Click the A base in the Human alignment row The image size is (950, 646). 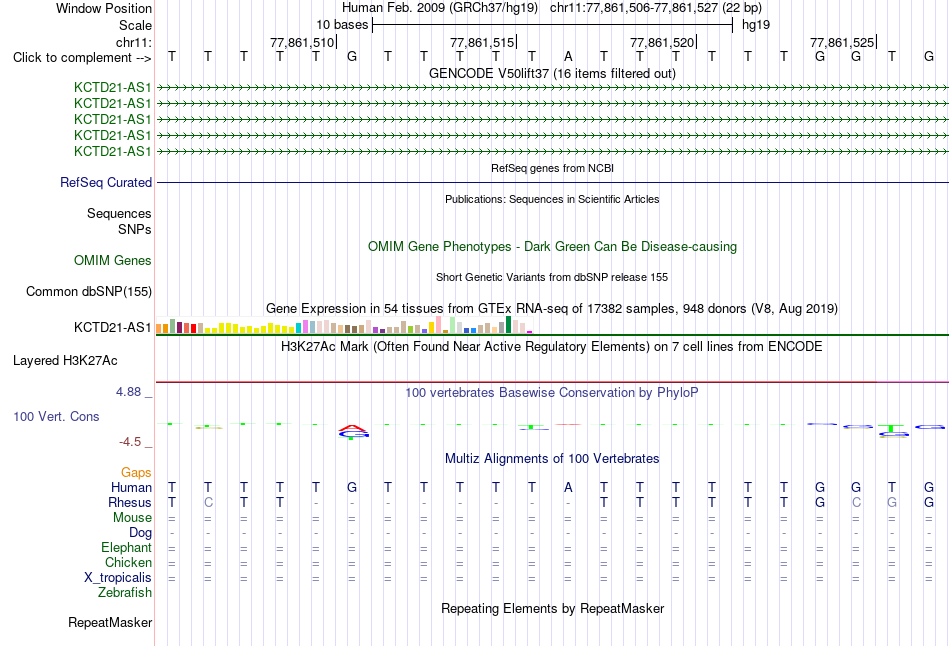568,487
